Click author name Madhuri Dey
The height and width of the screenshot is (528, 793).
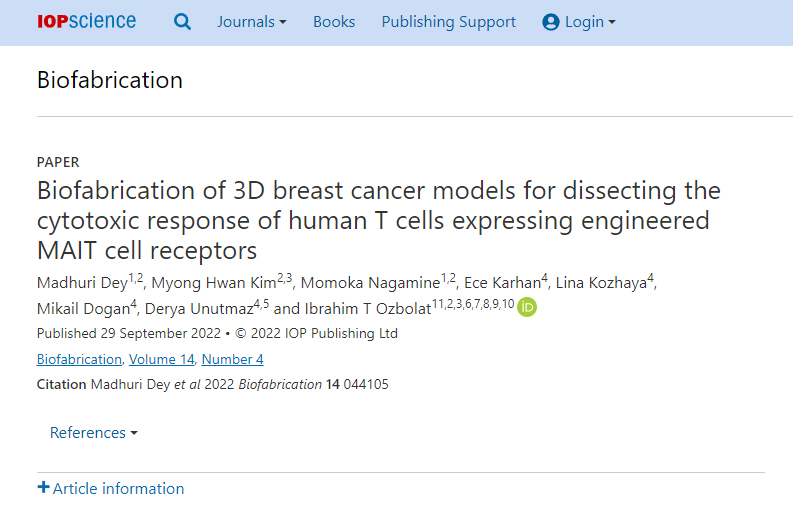click(82, 283)
